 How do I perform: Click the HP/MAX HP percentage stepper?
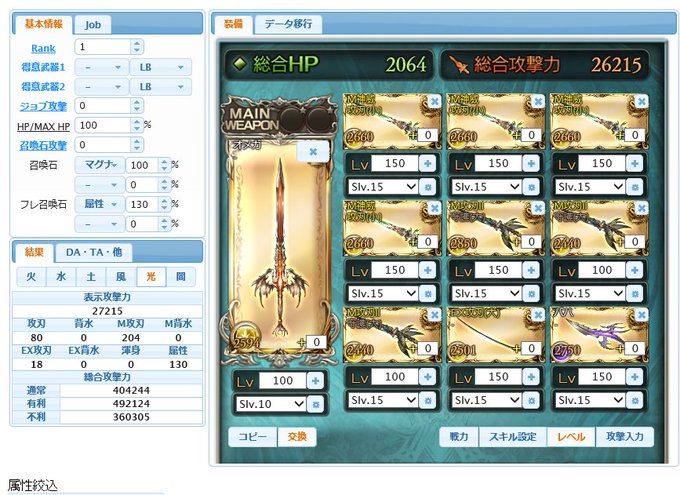click(x=137, y=125)
